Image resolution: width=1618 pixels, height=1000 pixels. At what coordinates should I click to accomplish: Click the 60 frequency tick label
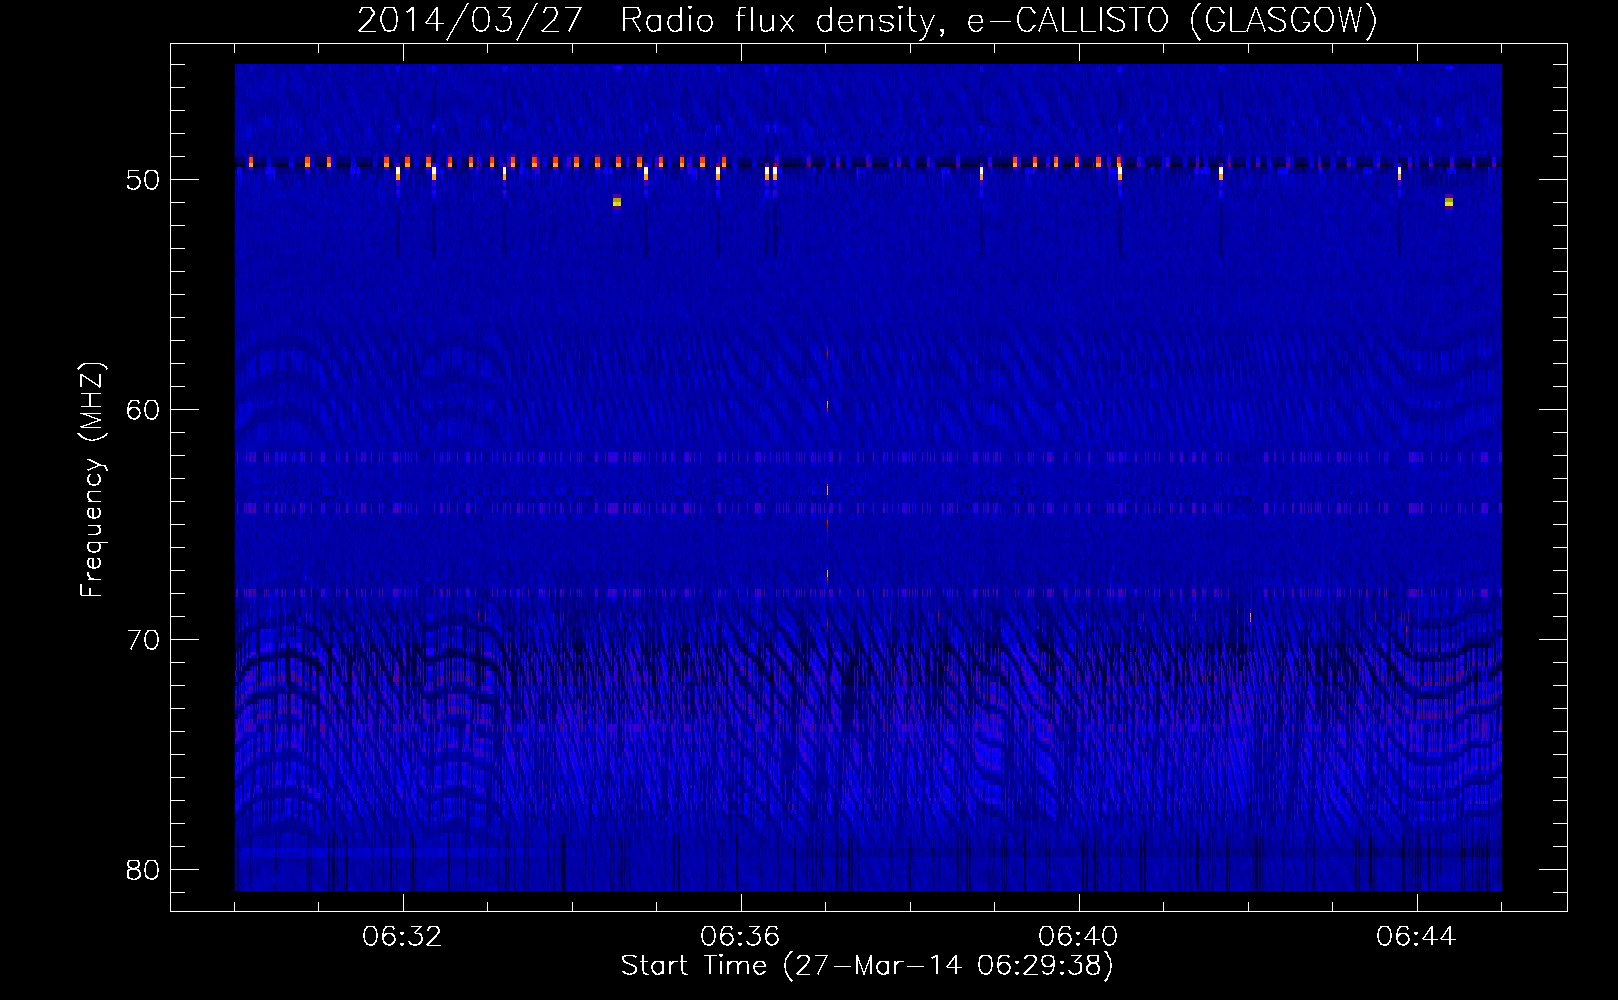click(x=143, y=411)
